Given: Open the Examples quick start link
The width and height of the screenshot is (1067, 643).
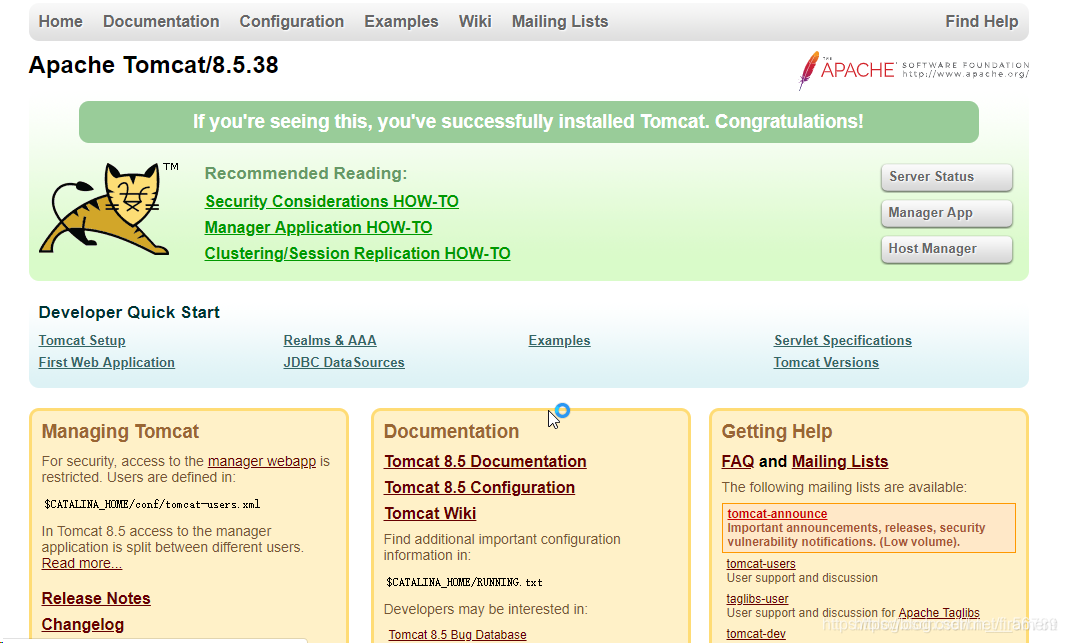Looking at the screenshot, I should tap(559, 340).
